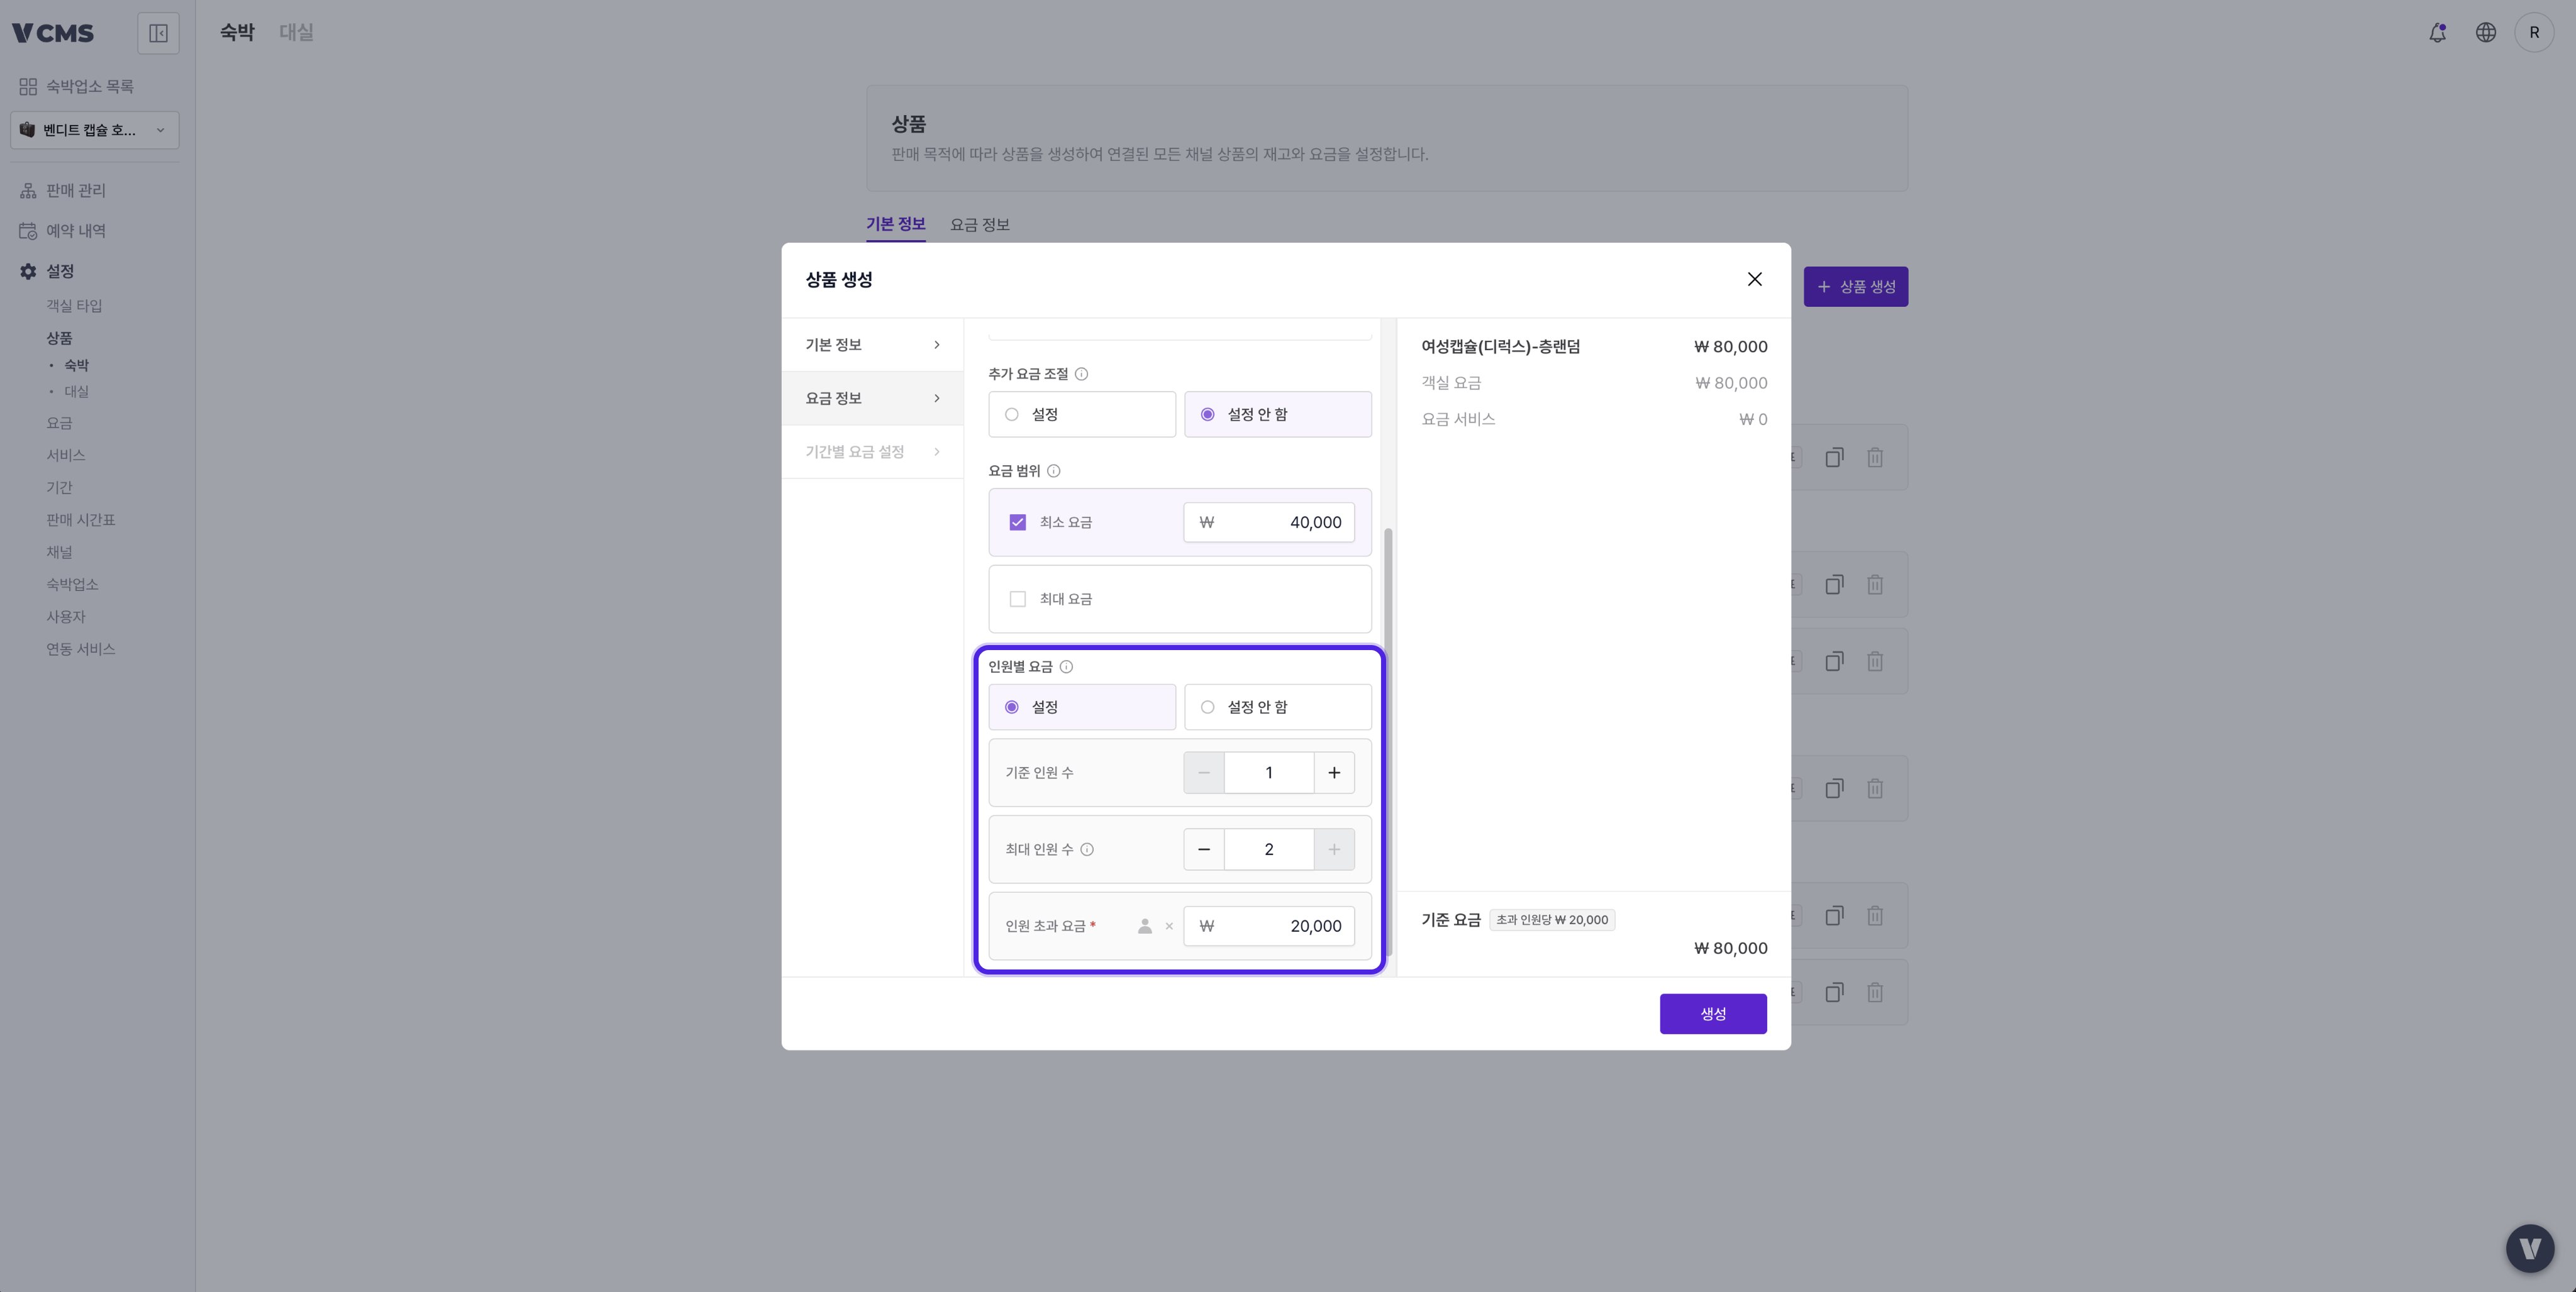Toggle the 설정 sidebar section

click(60, 272)
